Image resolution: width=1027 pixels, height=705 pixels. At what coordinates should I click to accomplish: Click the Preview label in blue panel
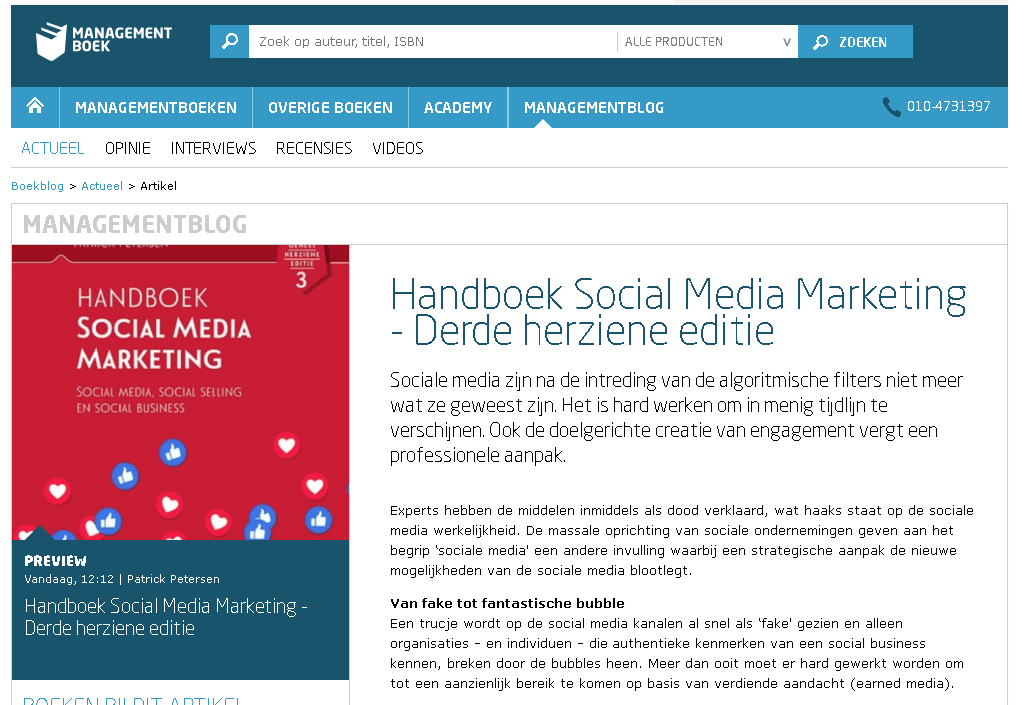pos(55,561)
